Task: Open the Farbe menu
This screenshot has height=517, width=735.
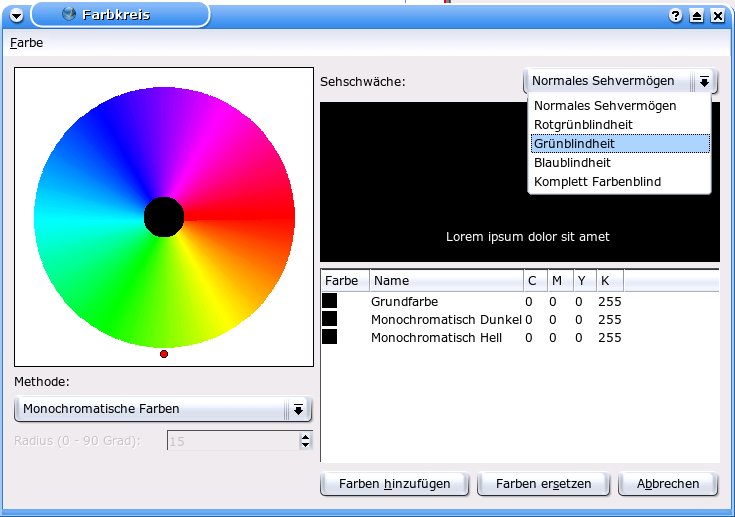Action: pos(27,43)
